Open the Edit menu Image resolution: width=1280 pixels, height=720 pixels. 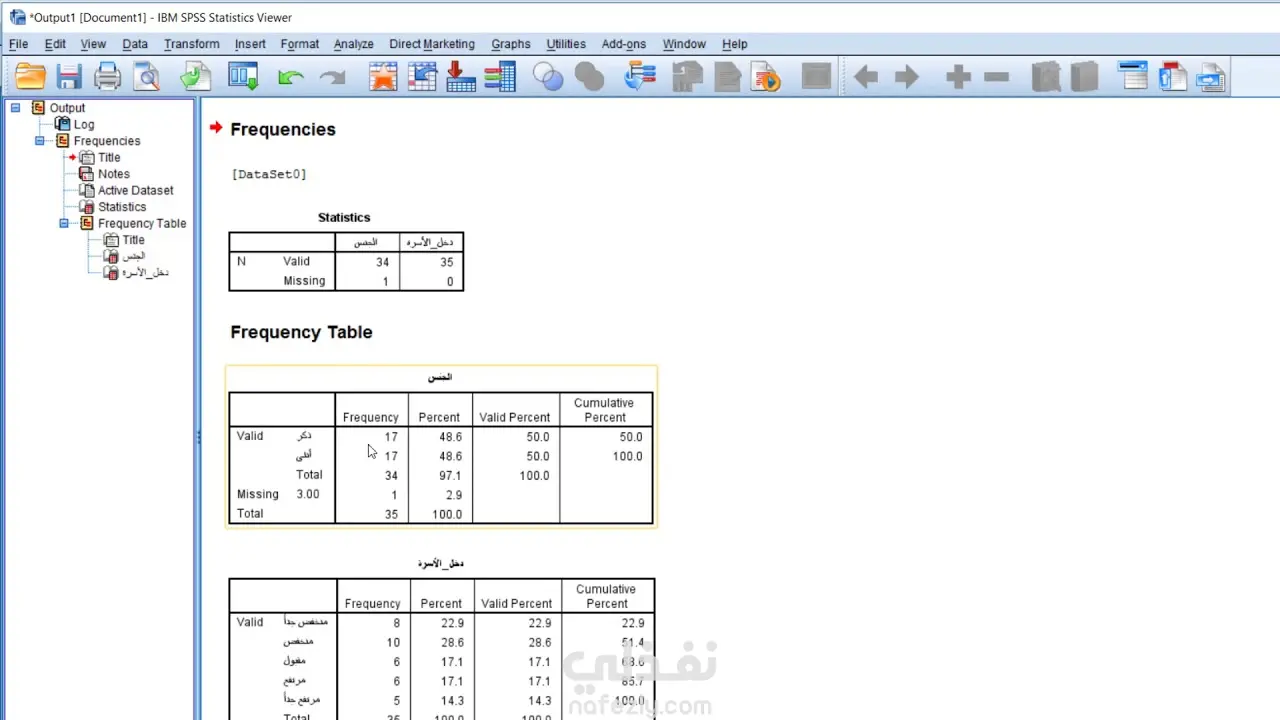point(55,44)
